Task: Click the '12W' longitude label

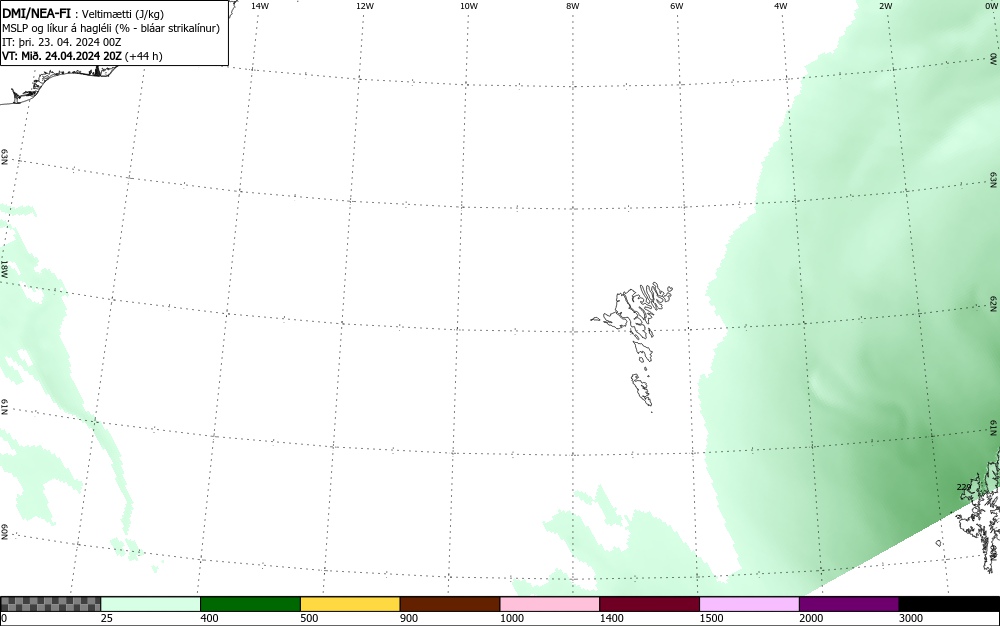Action: [365, 6]
